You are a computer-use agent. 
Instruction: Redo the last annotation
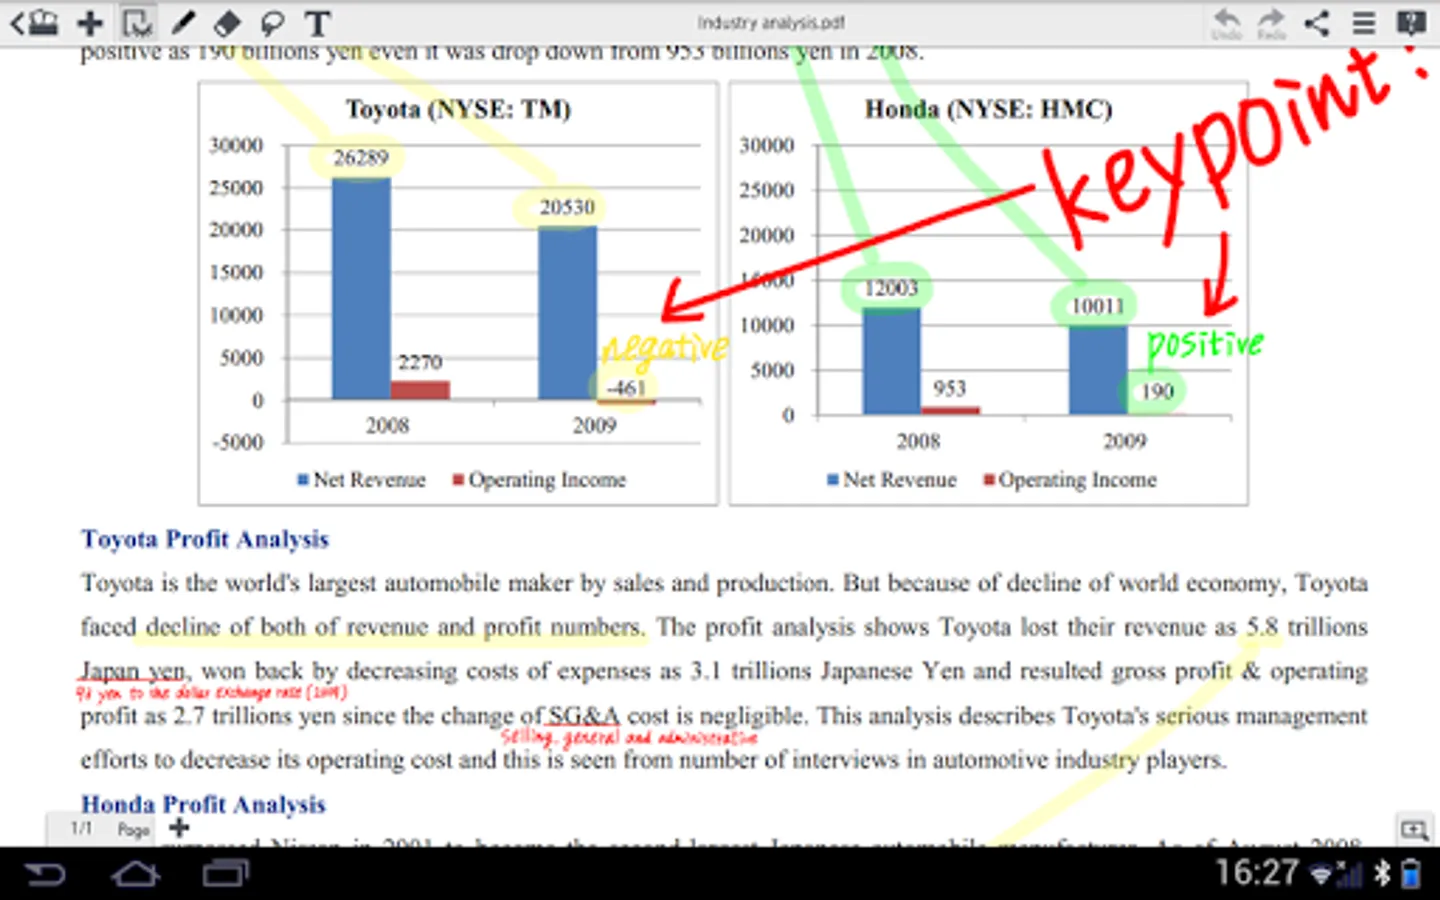click(x=1271, y=23)
